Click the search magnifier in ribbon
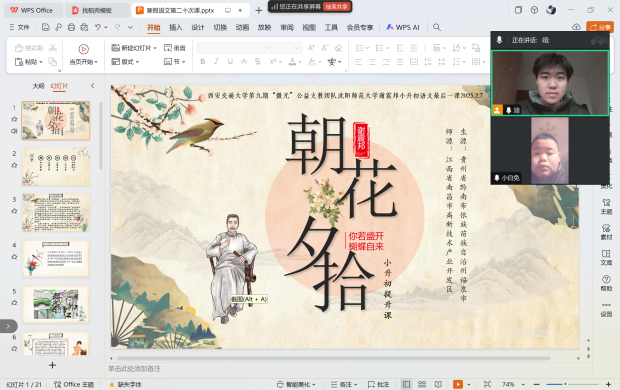 pos(437,27)
